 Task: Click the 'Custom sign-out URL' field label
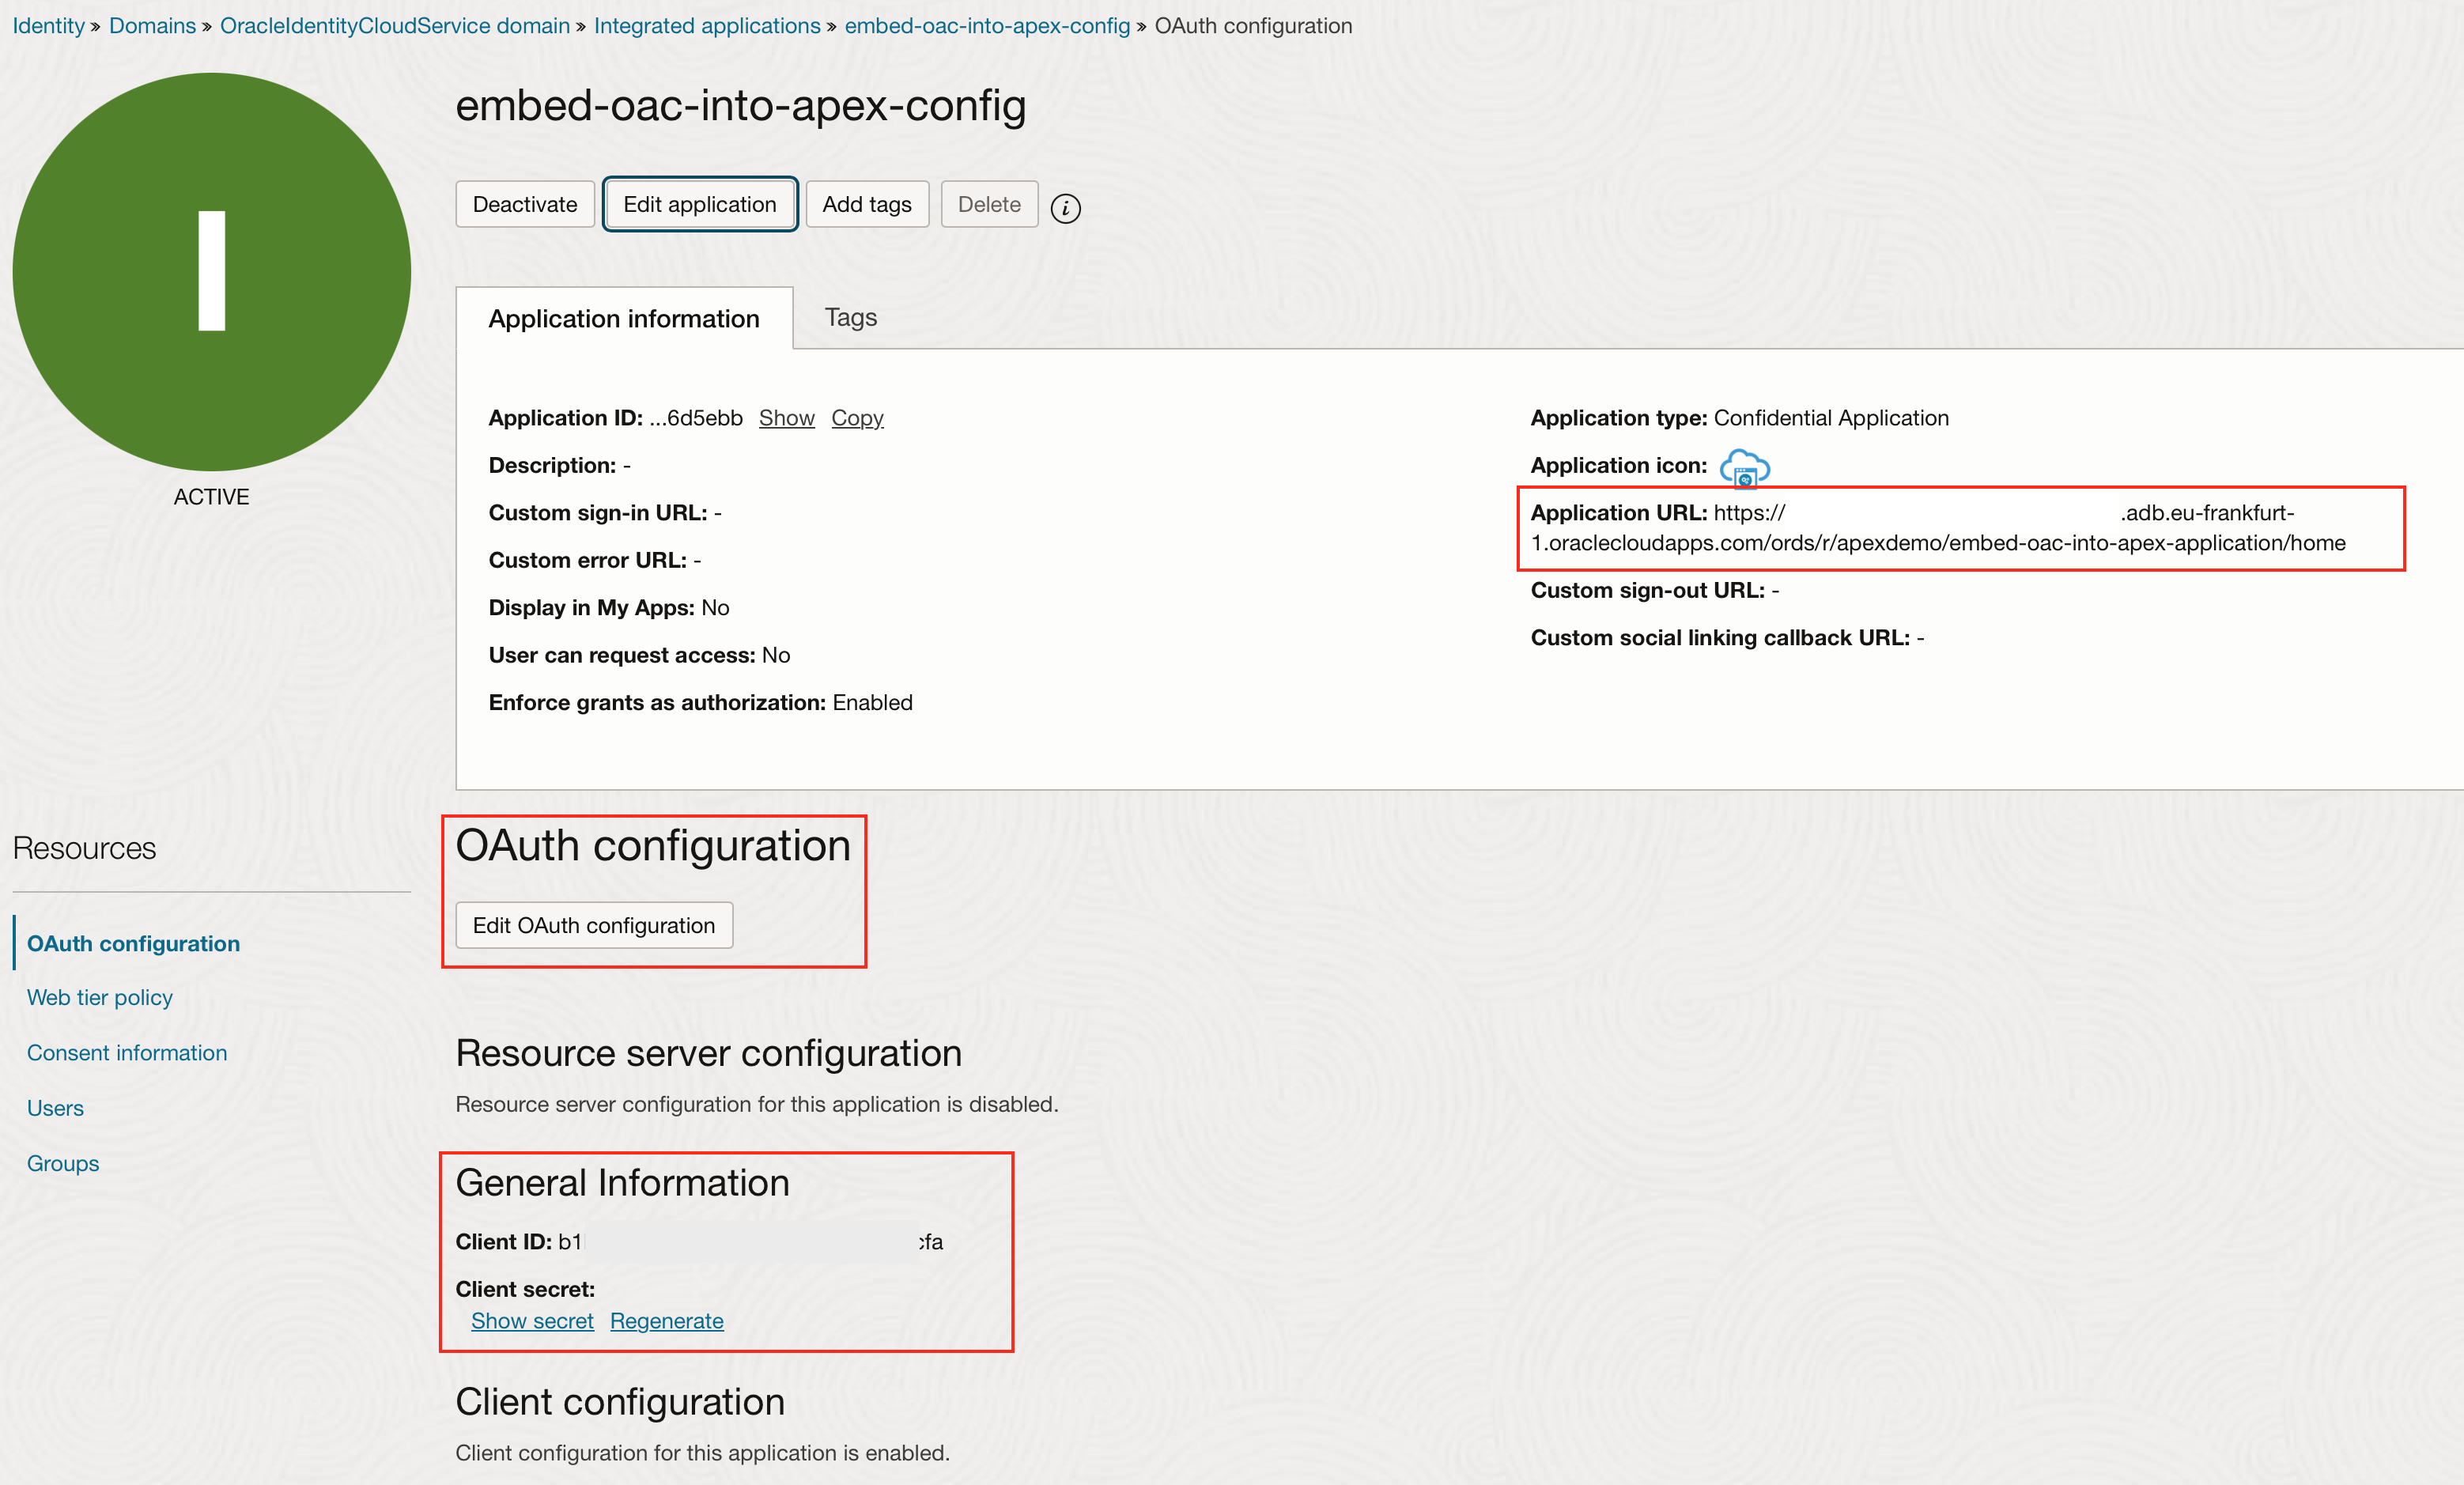pos(1648,590)
